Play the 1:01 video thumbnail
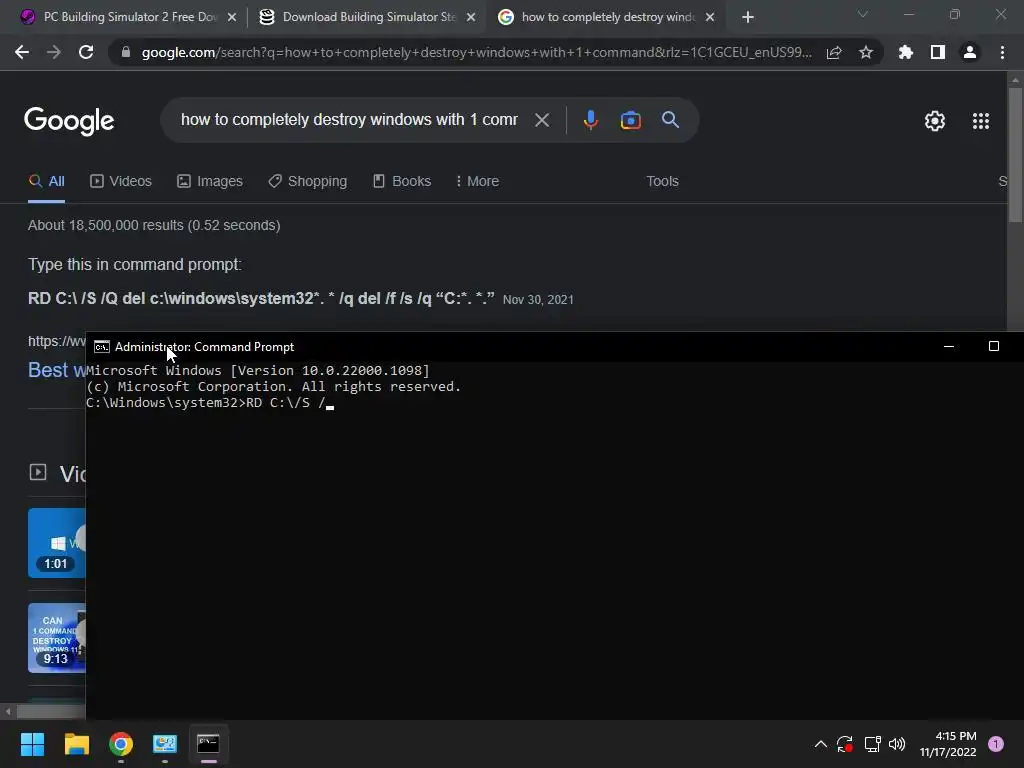 click(56, 543)
